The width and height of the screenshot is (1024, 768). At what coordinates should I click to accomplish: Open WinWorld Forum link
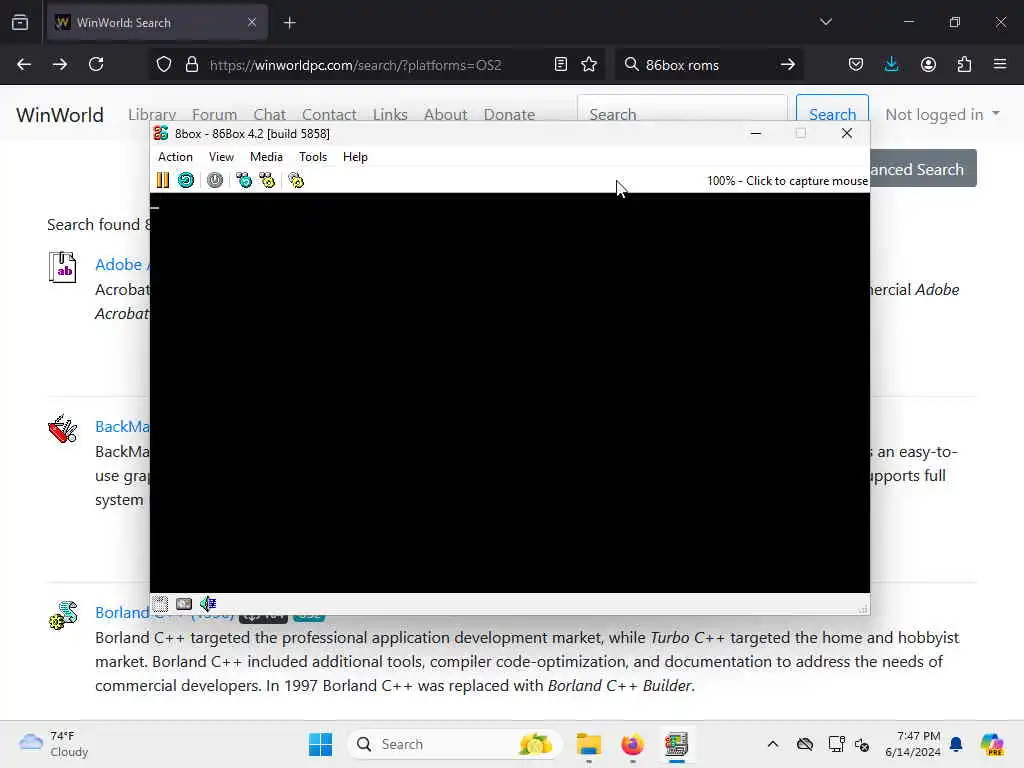click(214, 115)
